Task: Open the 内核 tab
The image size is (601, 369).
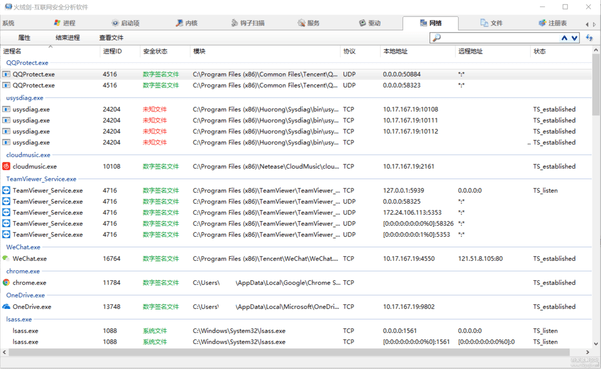Action: coord(186,23)
